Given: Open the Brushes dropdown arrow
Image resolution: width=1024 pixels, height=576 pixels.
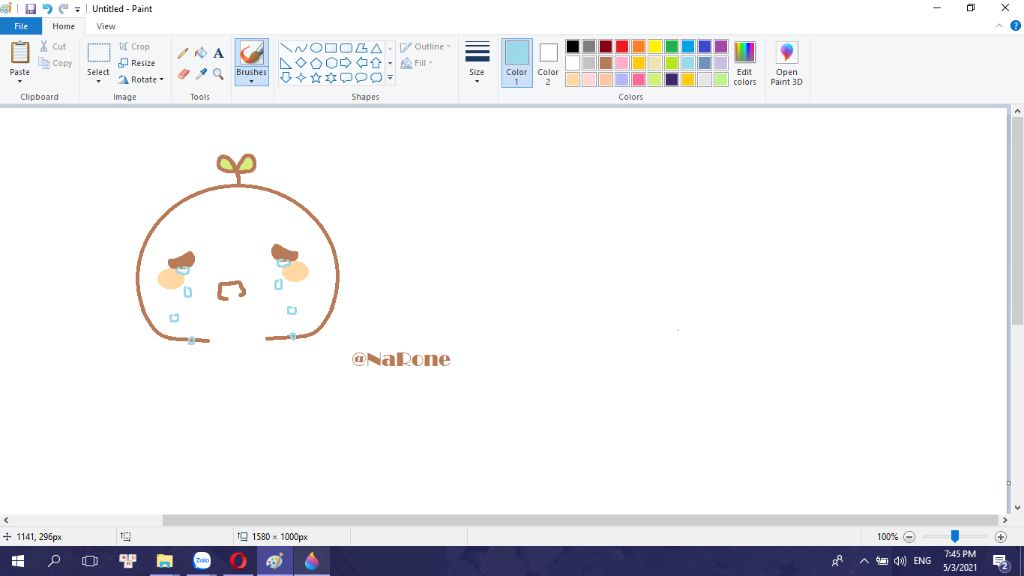Looking at the screenshot, I should [x=251, y=82].
